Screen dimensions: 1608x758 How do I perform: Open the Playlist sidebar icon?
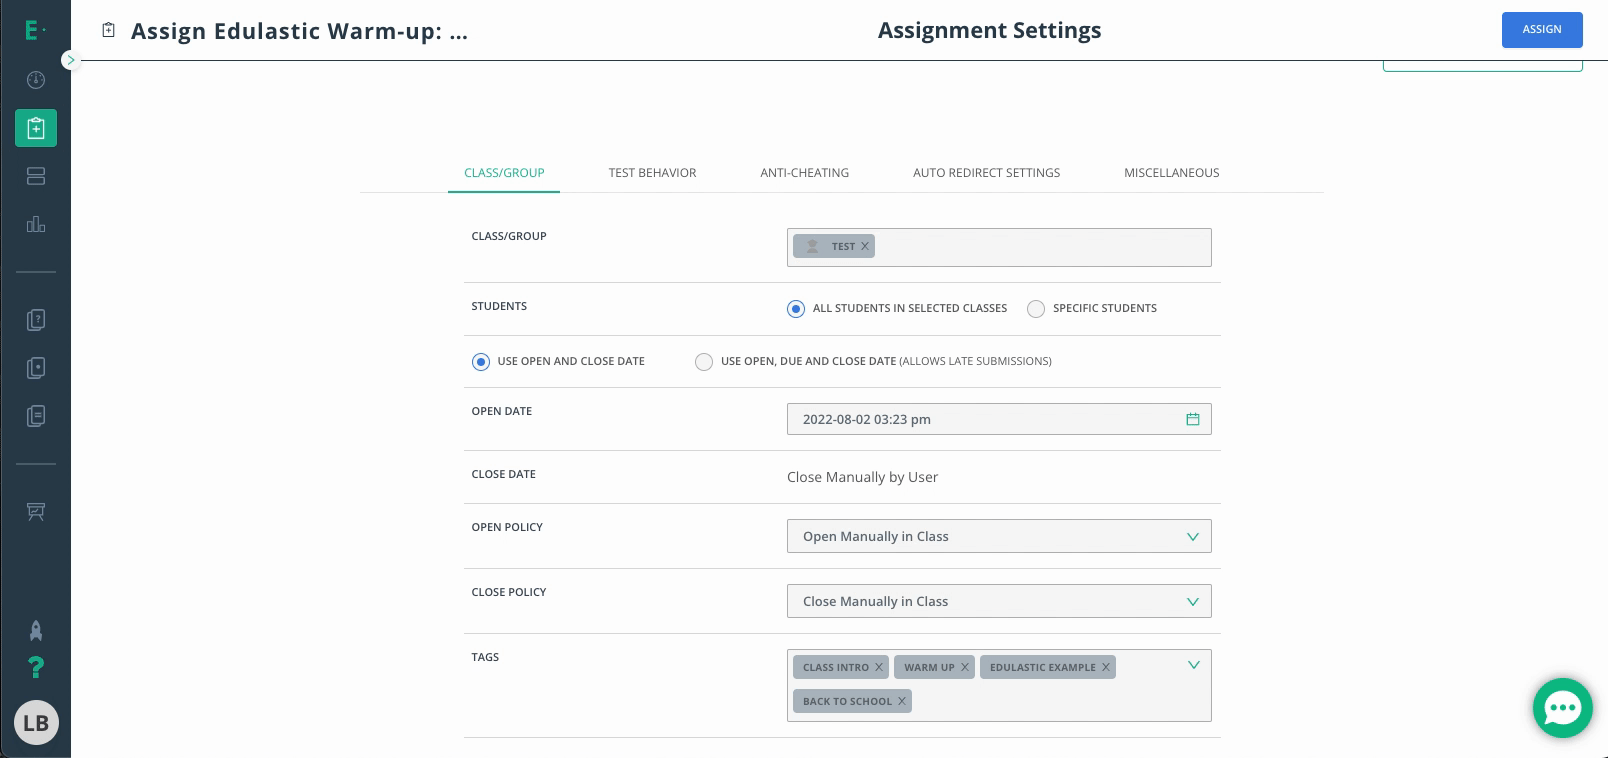(x=36, y=416)
